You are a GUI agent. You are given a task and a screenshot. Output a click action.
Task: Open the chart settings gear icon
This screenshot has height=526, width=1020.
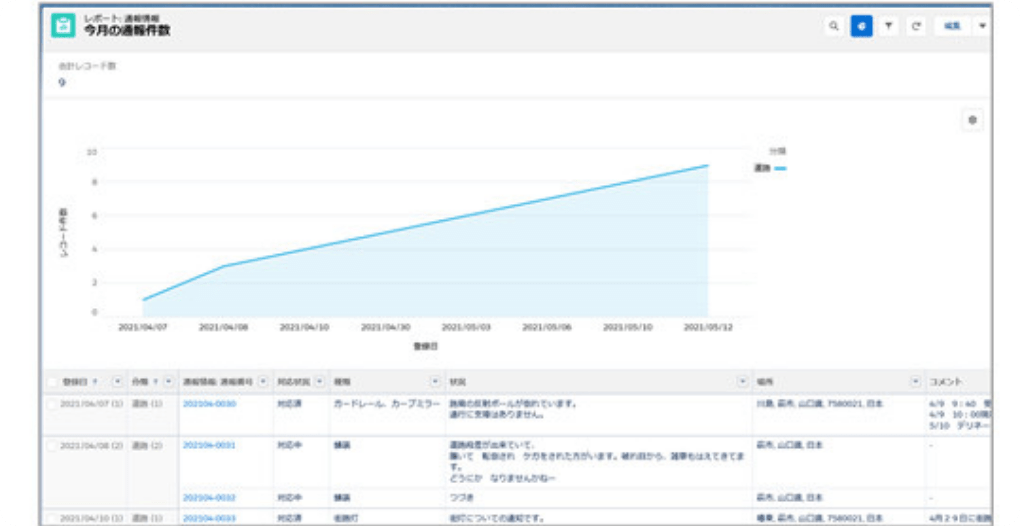(972, 120)
